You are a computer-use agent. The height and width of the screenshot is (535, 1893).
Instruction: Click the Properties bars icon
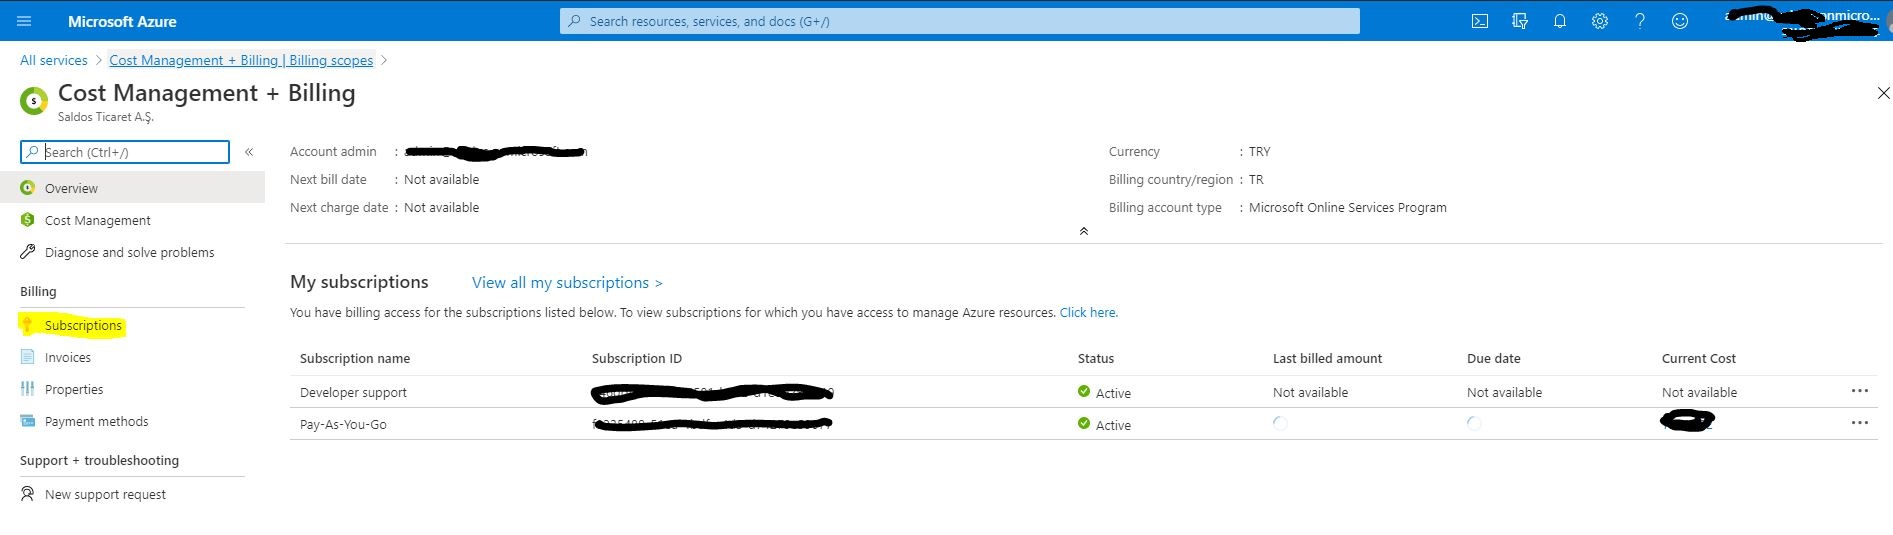click(x=28, y=389)
